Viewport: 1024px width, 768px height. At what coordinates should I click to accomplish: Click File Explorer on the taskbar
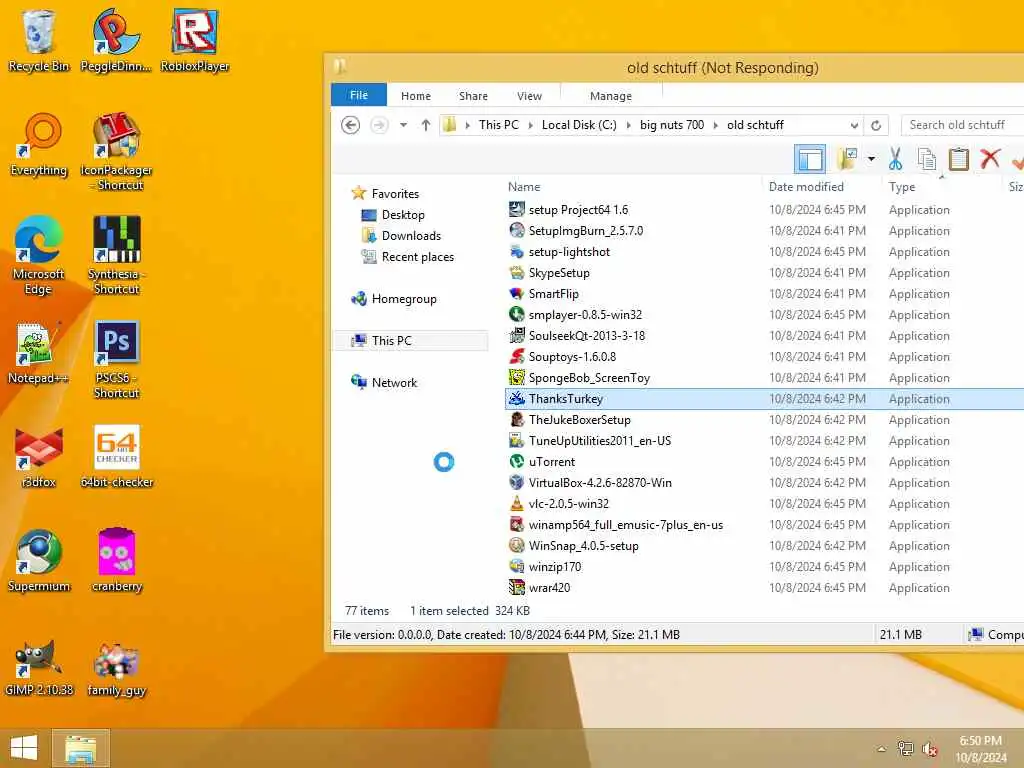pyautogui.click(x=80, y=748)
